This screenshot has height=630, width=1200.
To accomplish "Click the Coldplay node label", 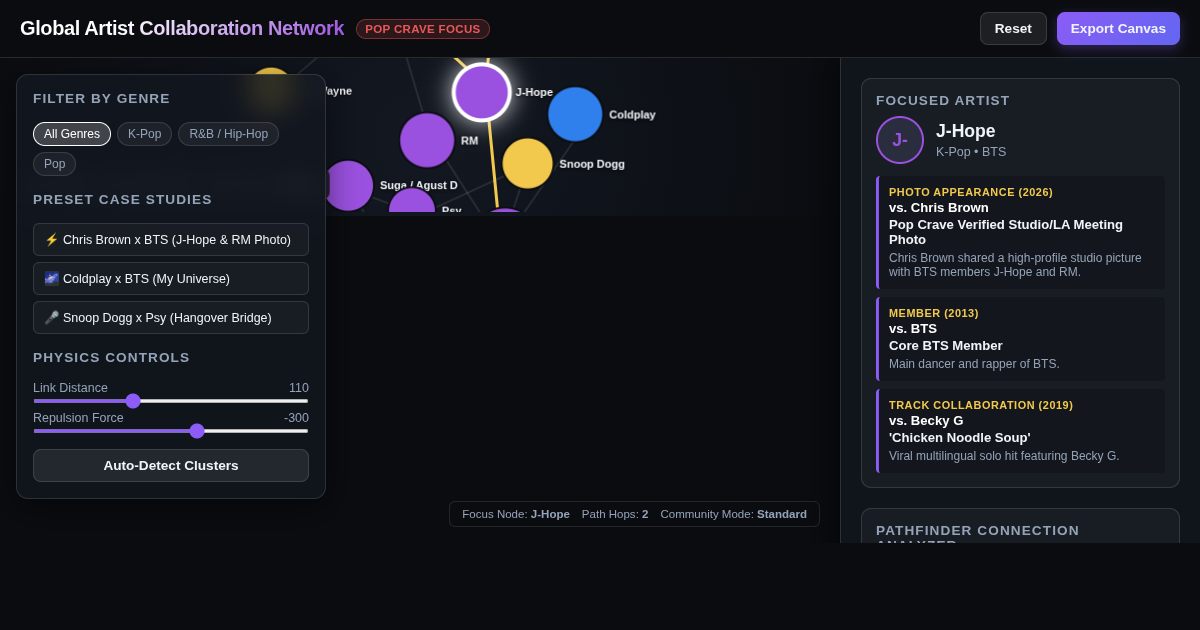I will (x=632, y=114).
